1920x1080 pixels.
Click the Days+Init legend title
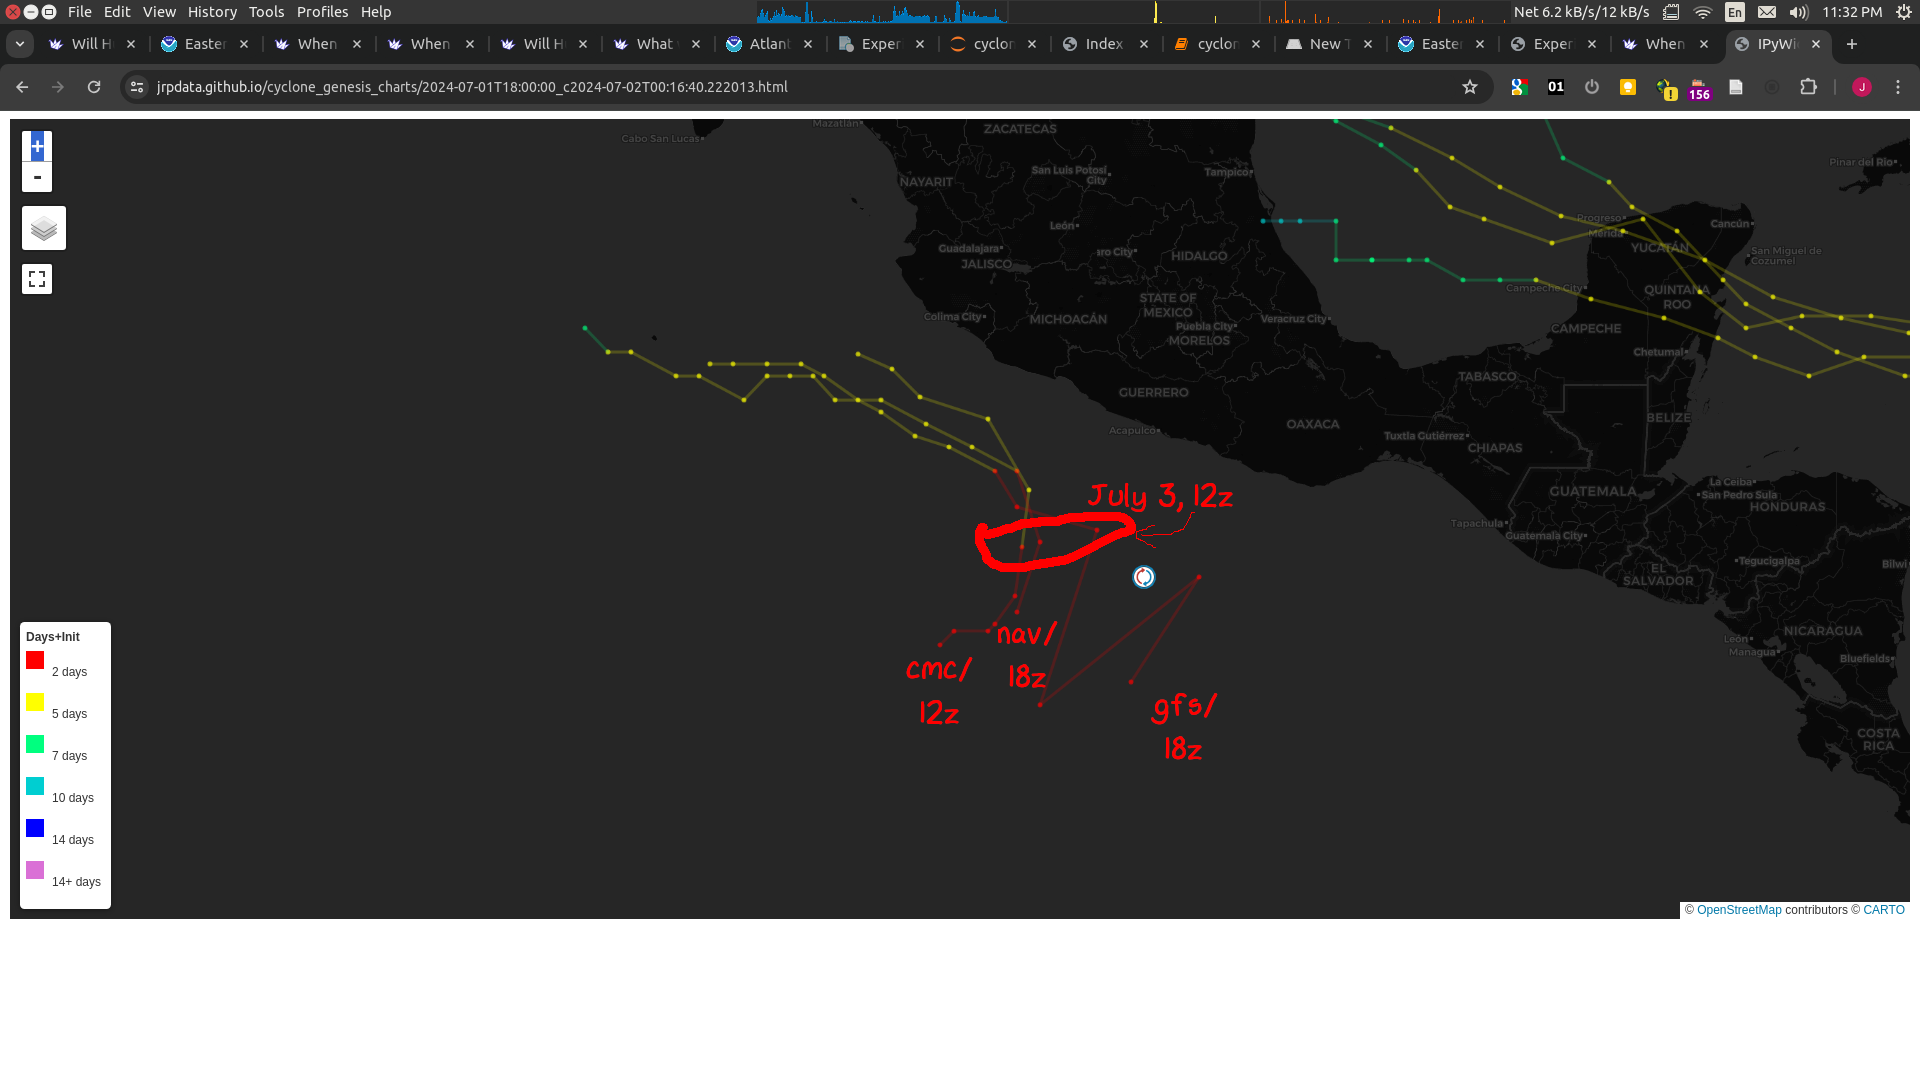click(x=53, y=637)
